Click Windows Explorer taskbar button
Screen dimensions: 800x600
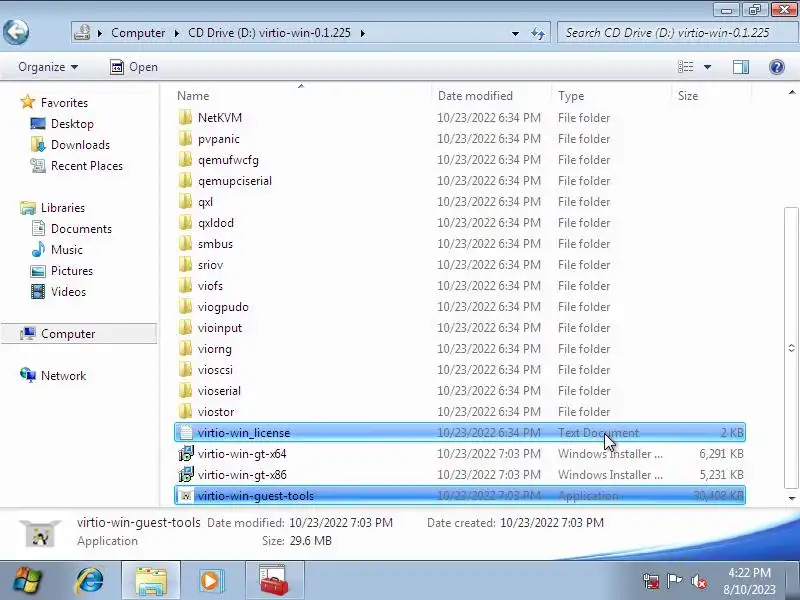[x=151, y=581]
